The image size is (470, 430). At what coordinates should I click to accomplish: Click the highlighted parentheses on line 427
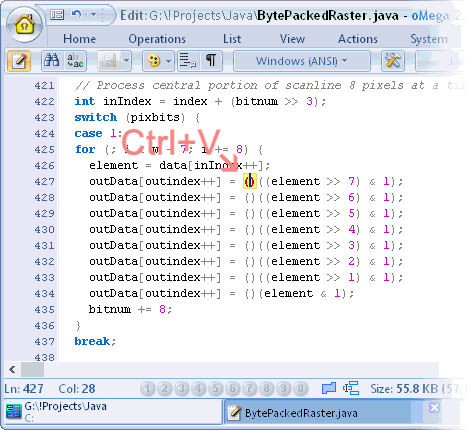coord(250,181)
